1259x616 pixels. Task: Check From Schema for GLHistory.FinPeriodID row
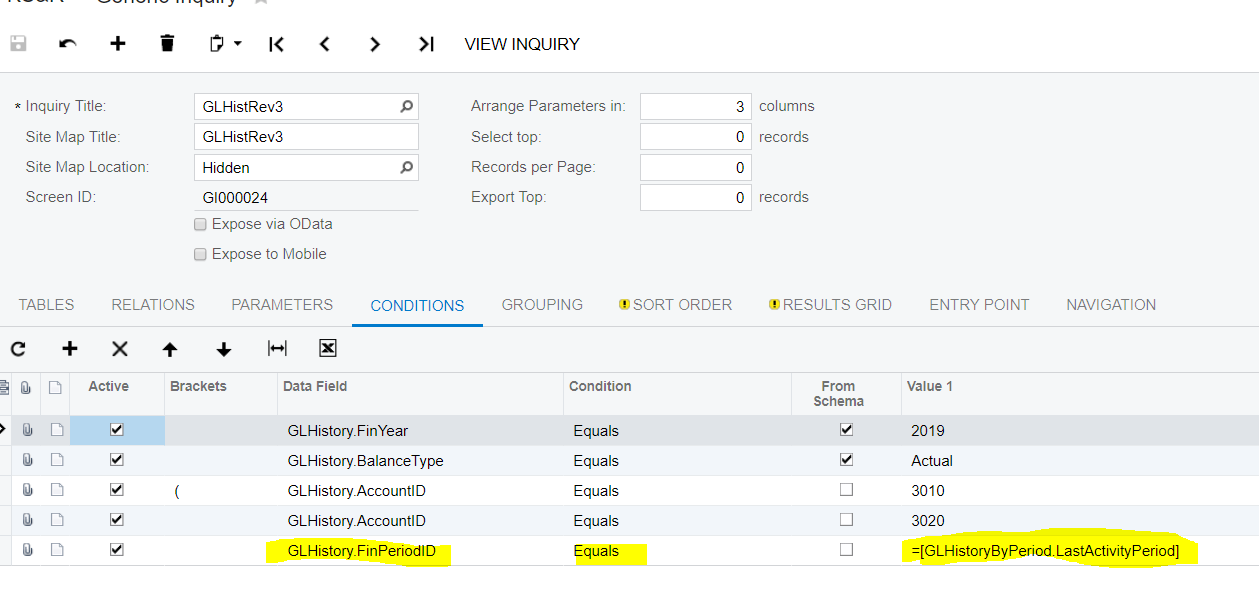[847, 550]
